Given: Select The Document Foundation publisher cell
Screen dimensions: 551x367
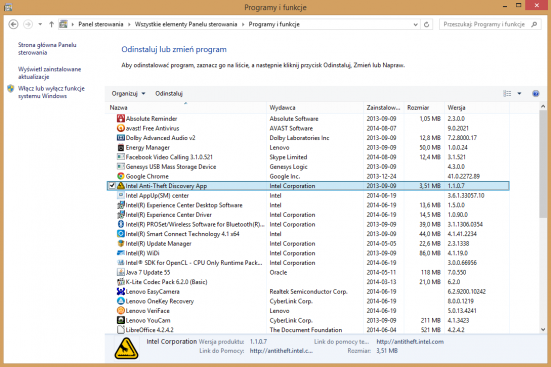Looking at the screenshot, I should 306,330.
